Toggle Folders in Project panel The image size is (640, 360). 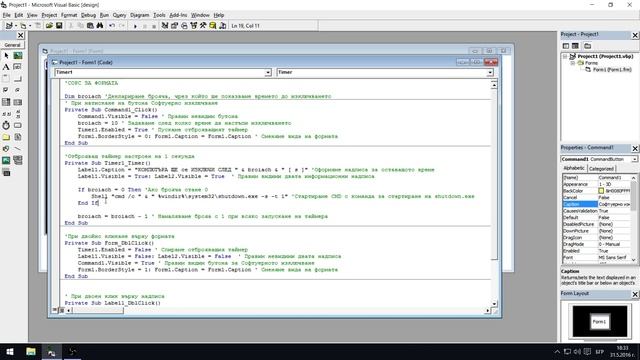pyautogui.click(x=587, y=46)
